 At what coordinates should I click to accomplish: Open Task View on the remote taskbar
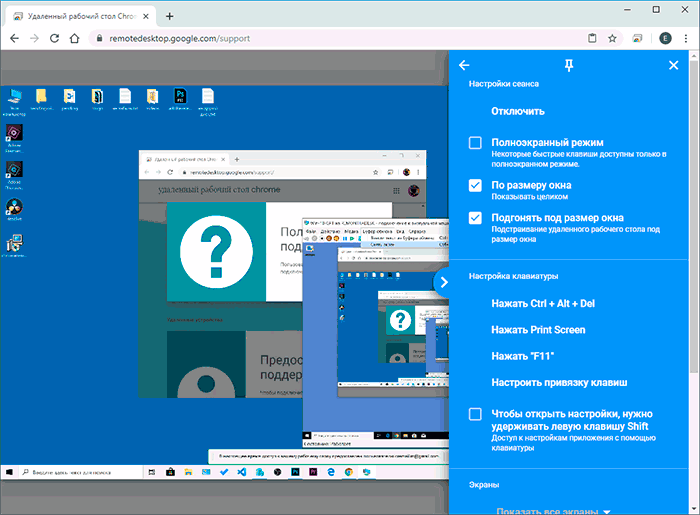(152, 472)
